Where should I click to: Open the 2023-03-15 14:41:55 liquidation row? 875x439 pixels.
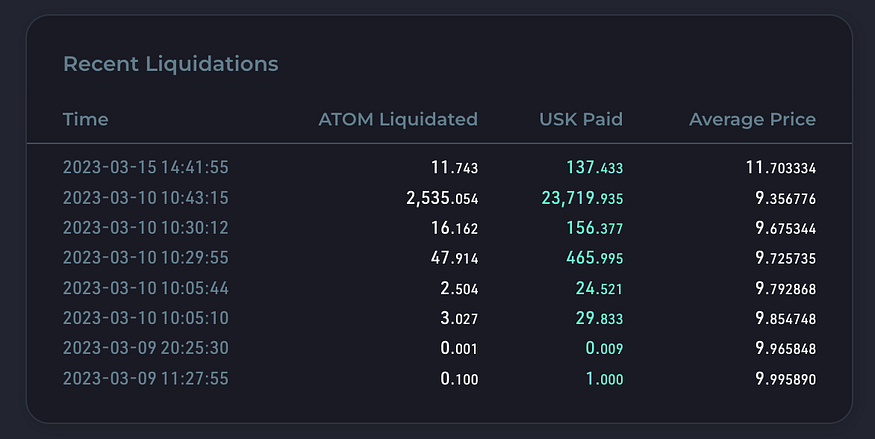pos(439,167)
